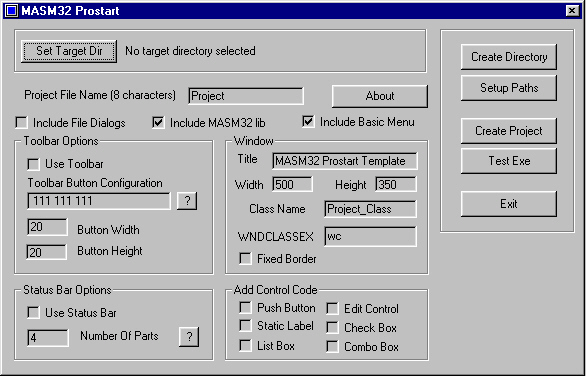Click the WNDCLASSEX input field
The width and height of the screenshot is (586, 376).
[x=370, y=237]
